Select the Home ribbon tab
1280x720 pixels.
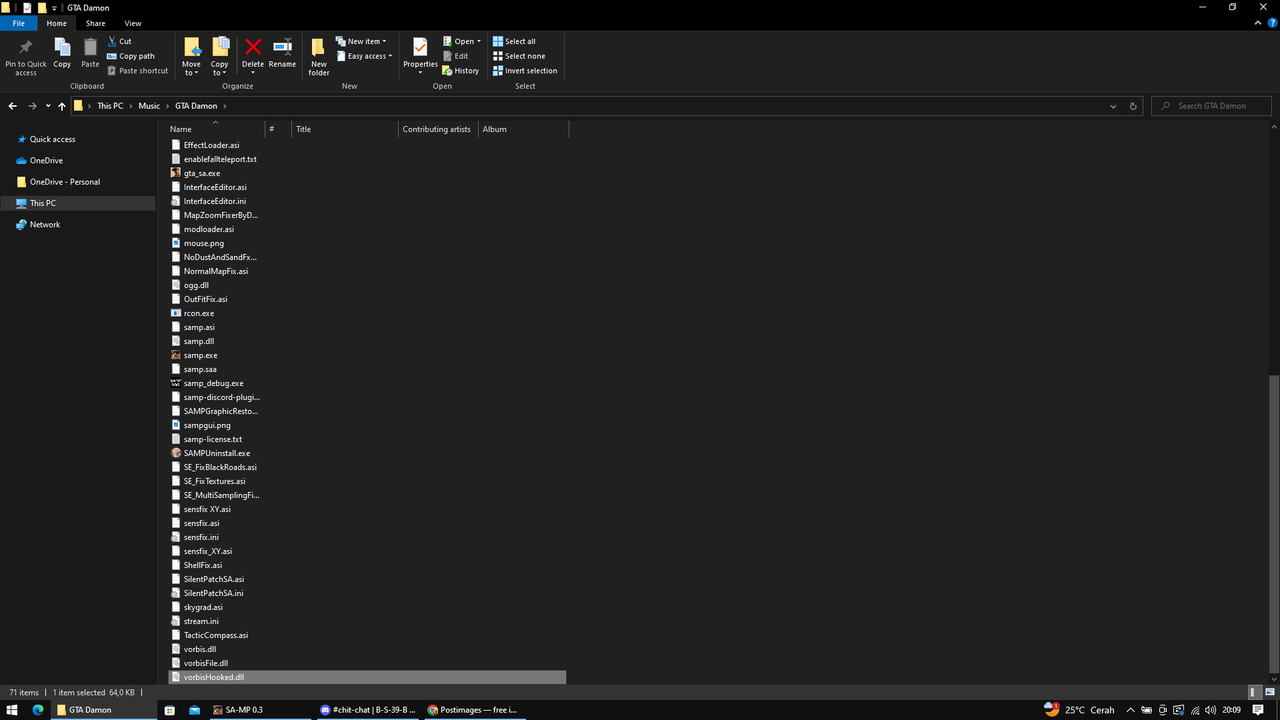tap(57, 23)
